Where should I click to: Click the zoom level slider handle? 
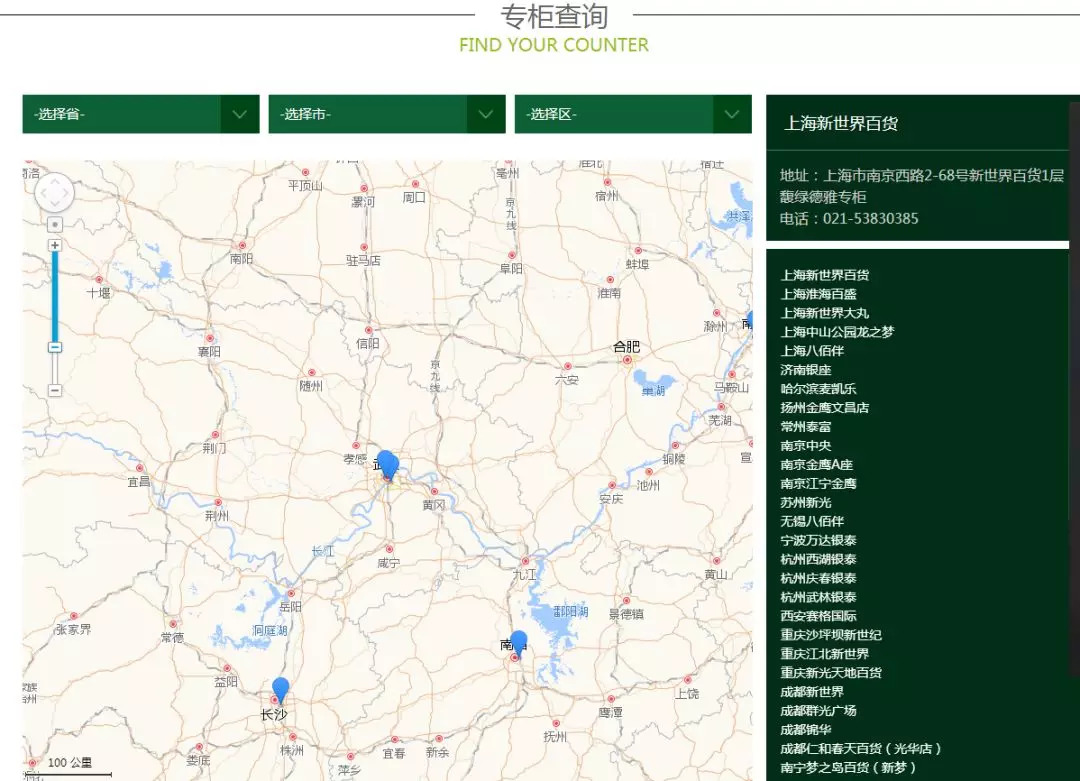55,347
